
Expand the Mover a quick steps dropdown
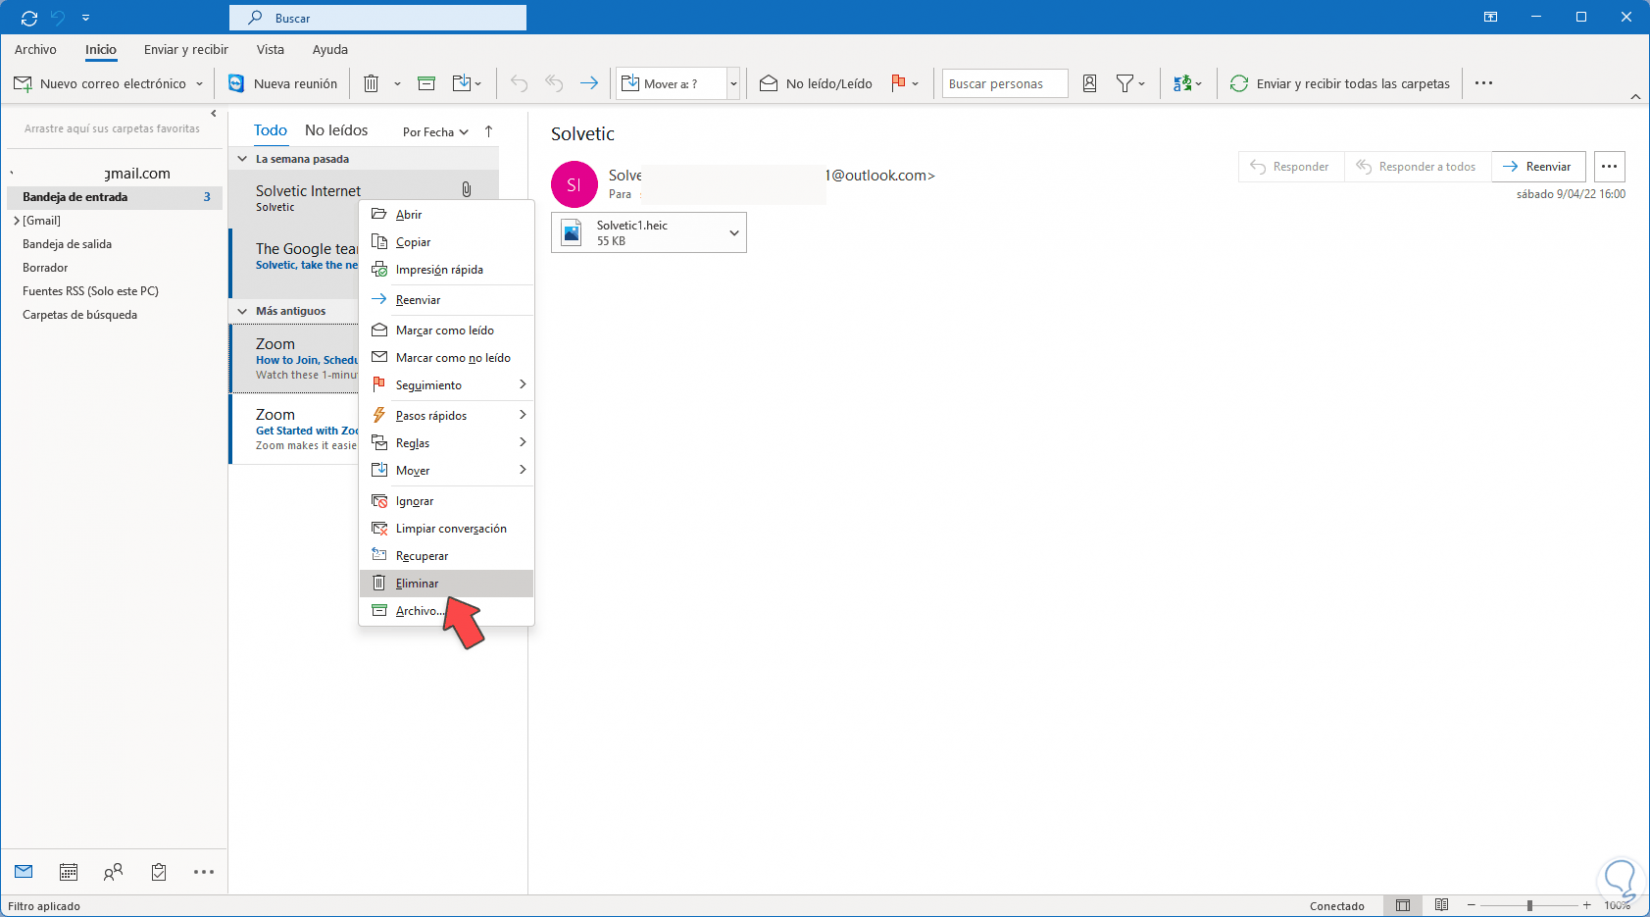(x=733, y=84)
